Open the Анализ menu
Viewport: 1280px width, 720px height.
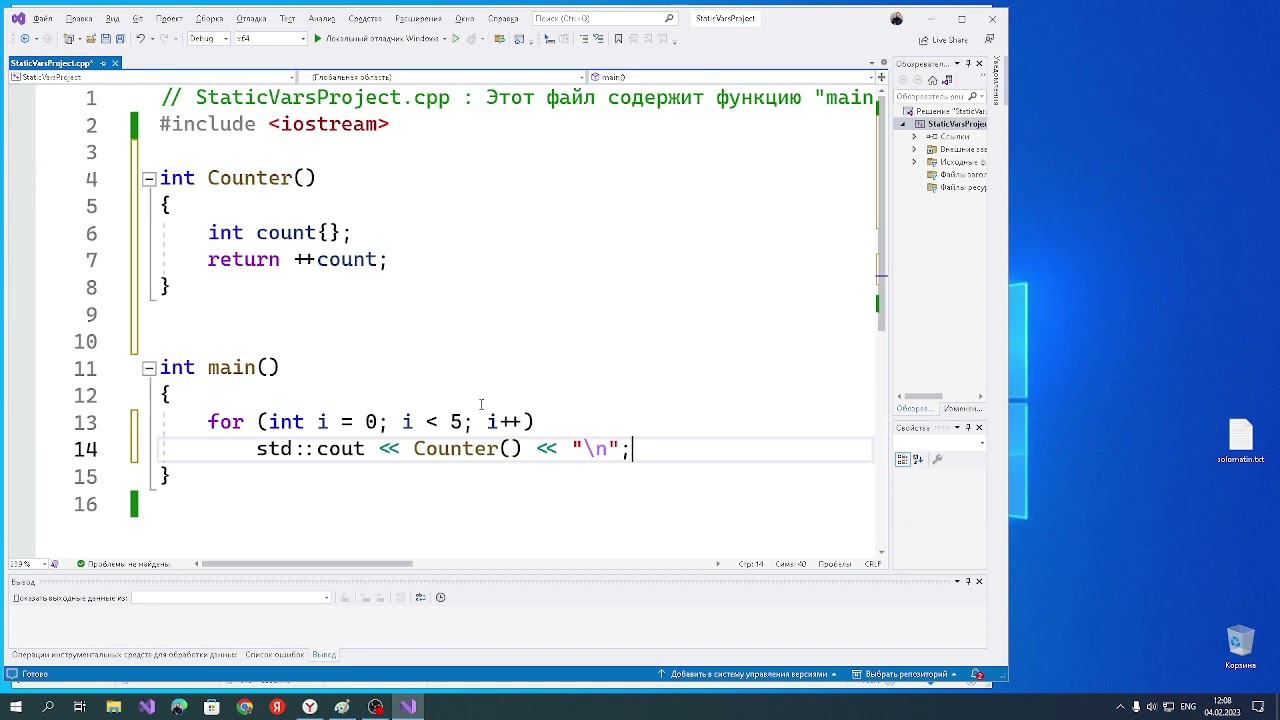click(321, 19)
